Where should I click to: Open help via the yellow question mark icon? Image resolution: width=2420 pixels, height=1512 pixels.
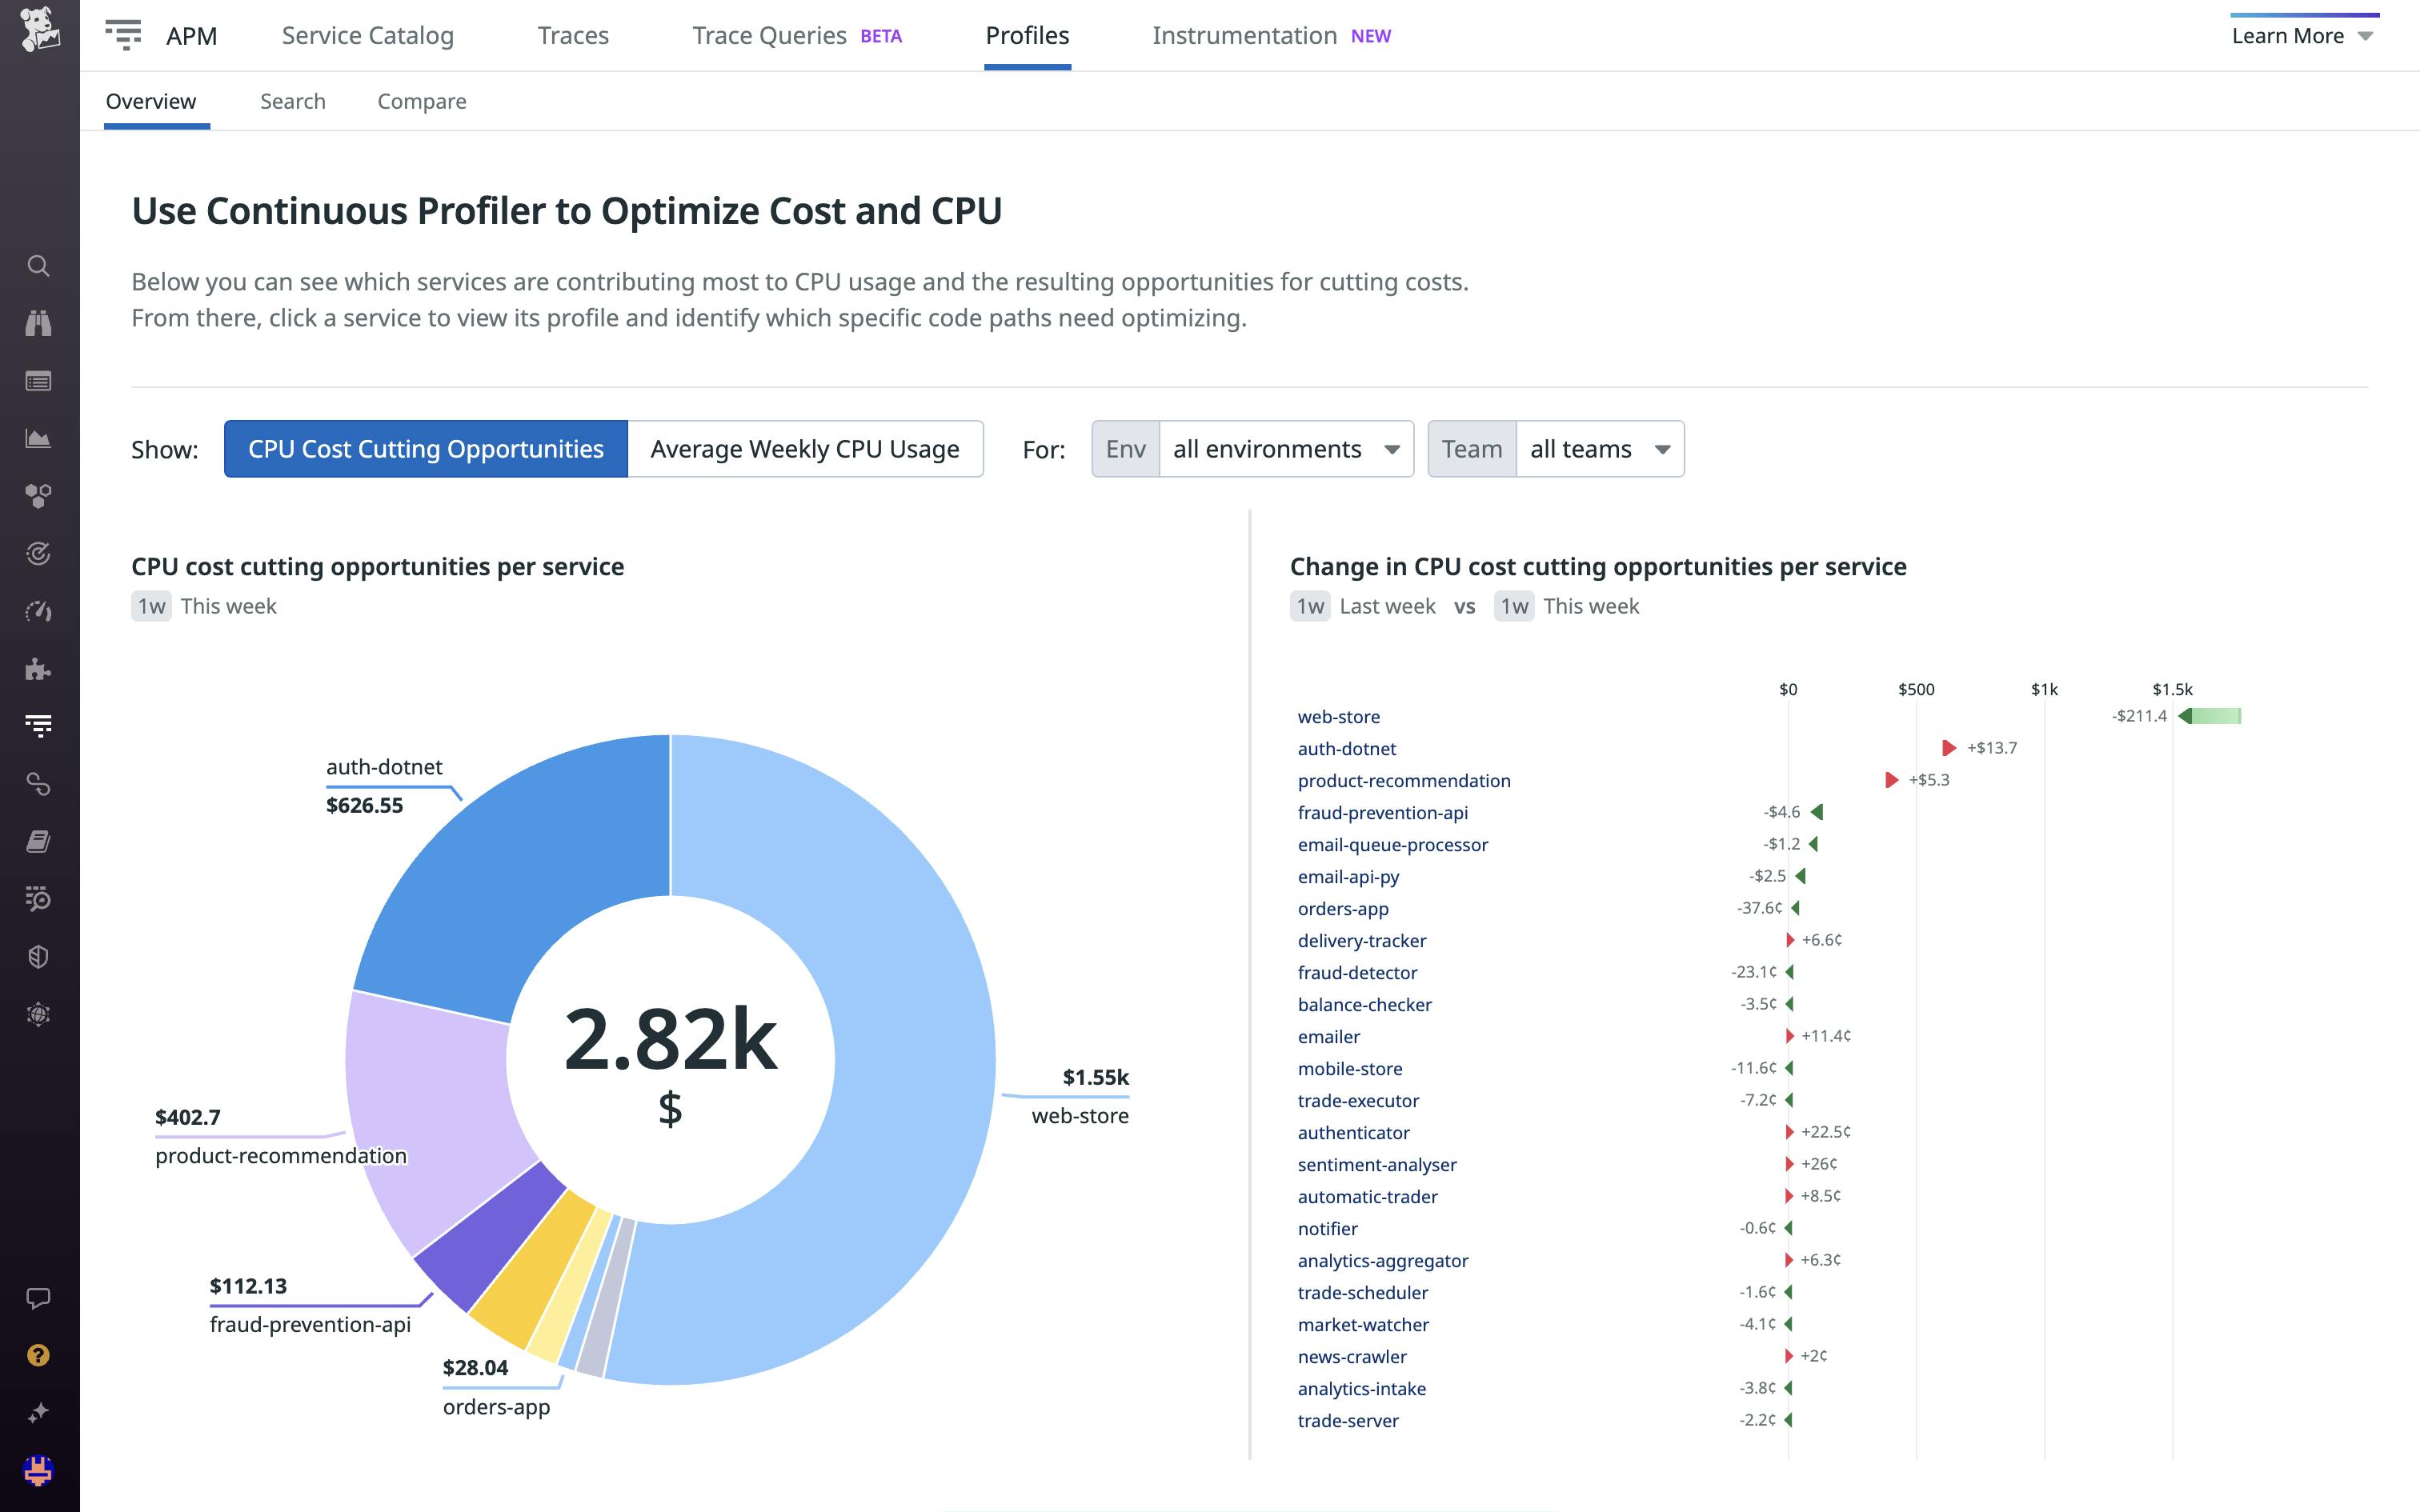coord(38,1357)
